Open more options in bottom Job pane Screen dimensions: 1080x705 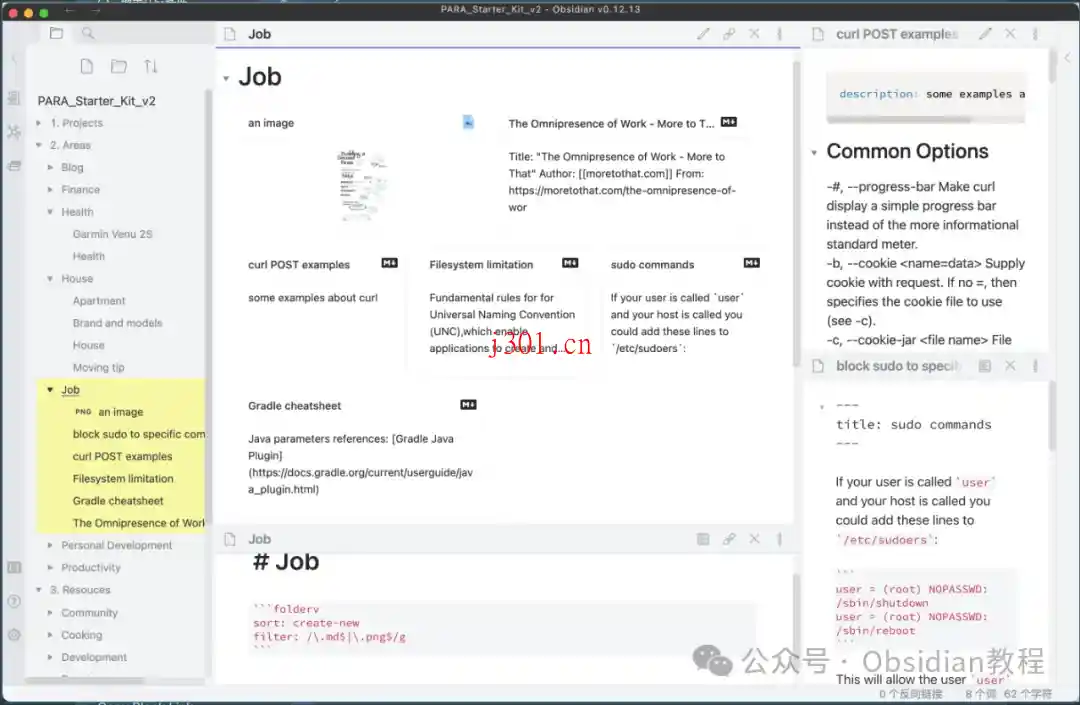(780, 539)
